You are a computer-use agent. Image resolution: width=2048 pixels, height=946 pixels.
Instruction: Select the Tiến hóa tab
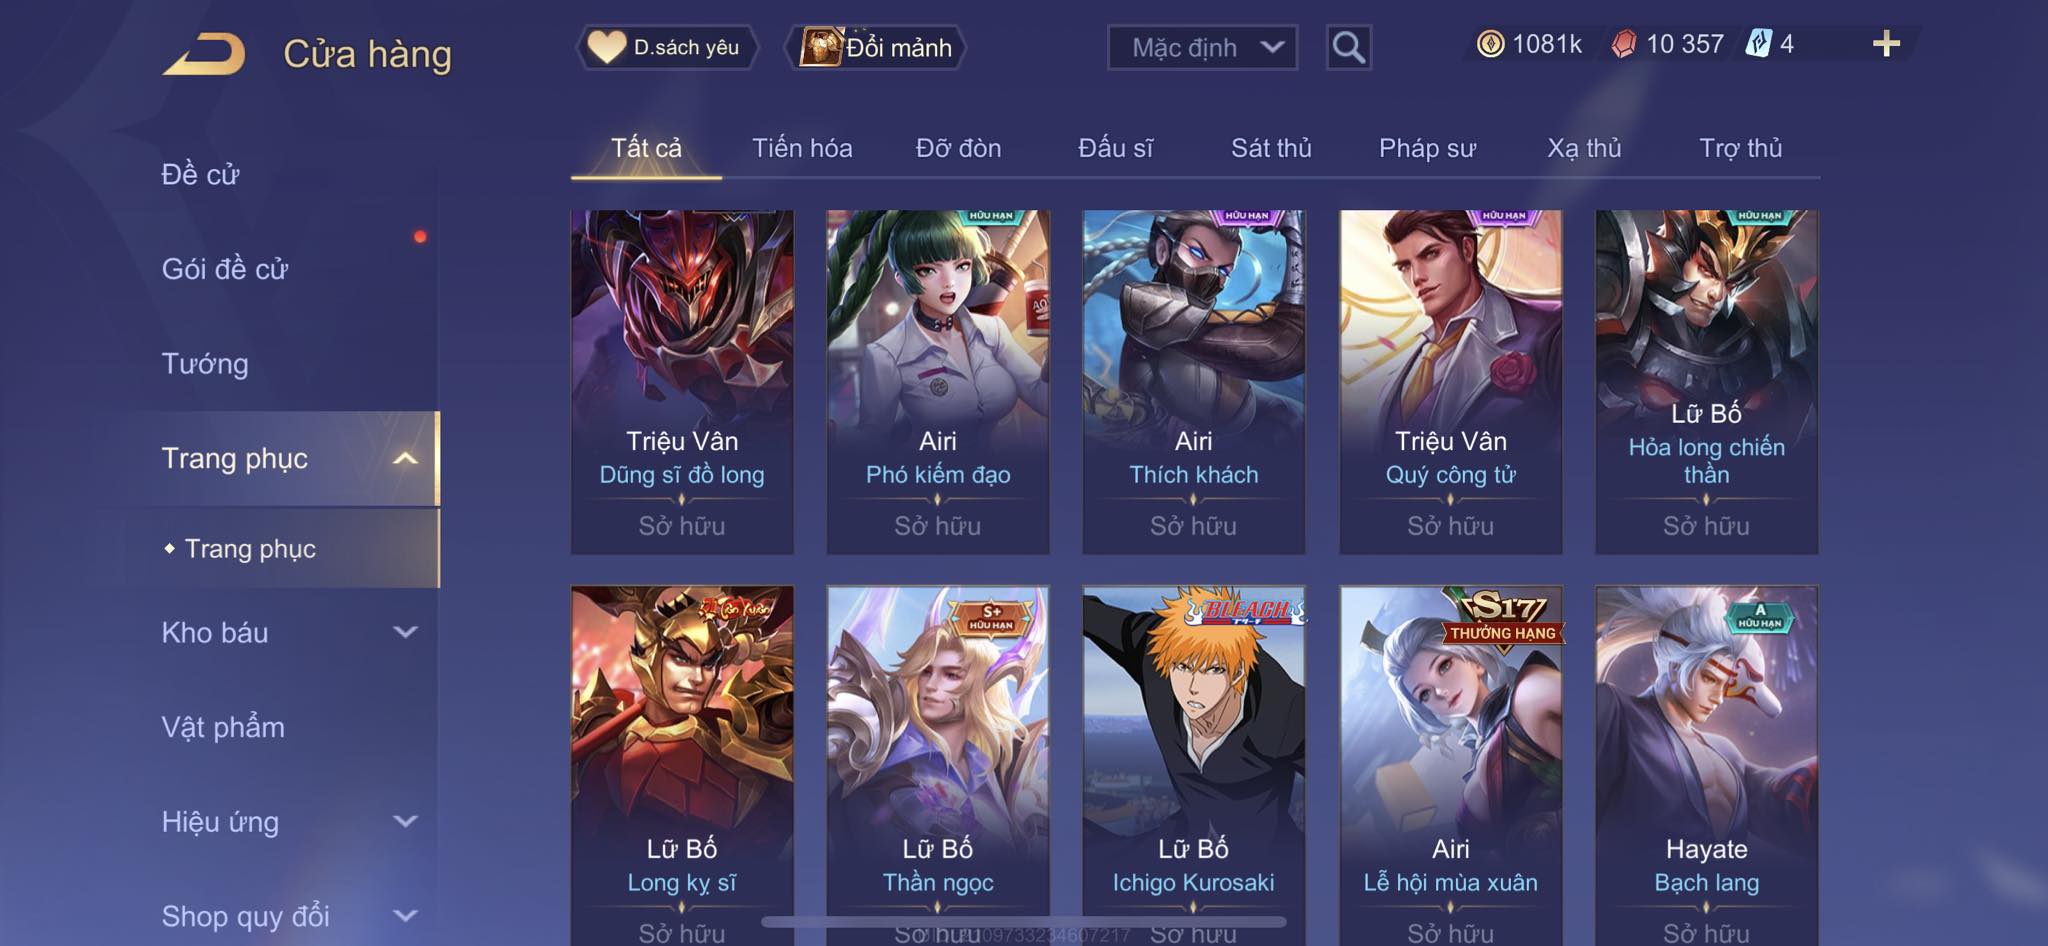point(802,148)
